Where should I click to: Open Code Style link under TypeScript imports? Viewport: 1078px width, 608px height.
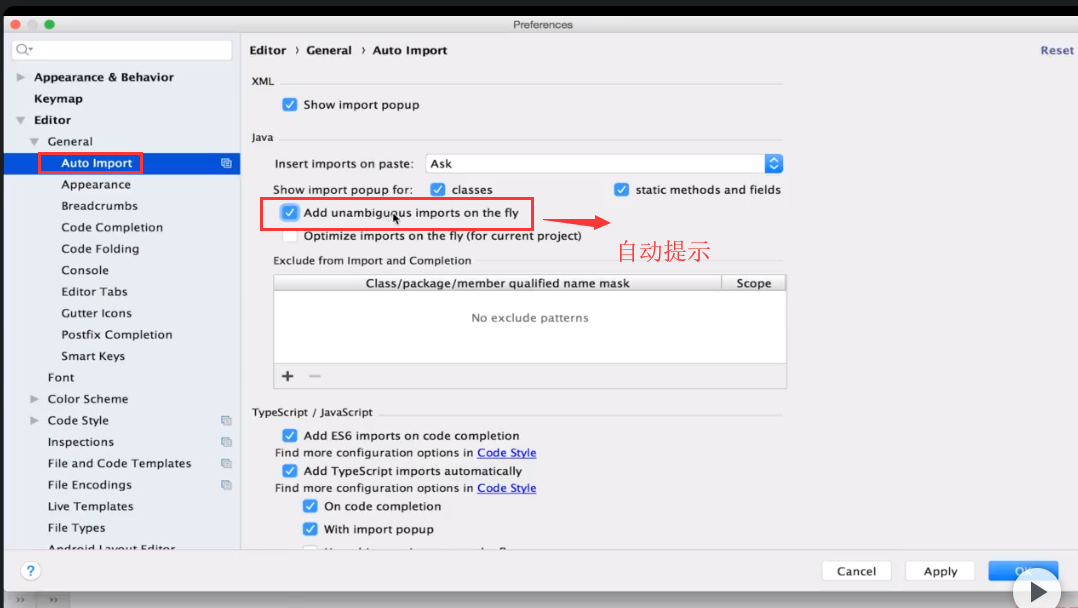point(507,488)
